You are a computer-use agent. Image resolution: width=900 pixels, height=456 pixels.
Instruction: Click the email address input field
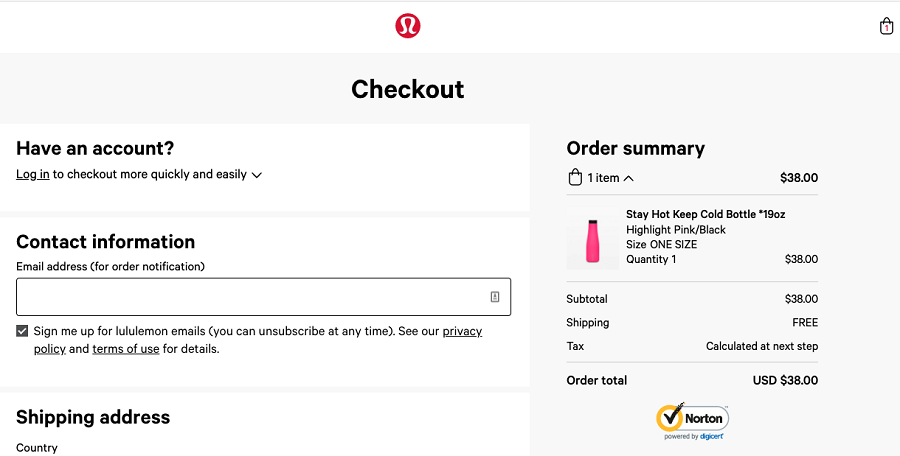pyautogui.click(x=263, y=297)
